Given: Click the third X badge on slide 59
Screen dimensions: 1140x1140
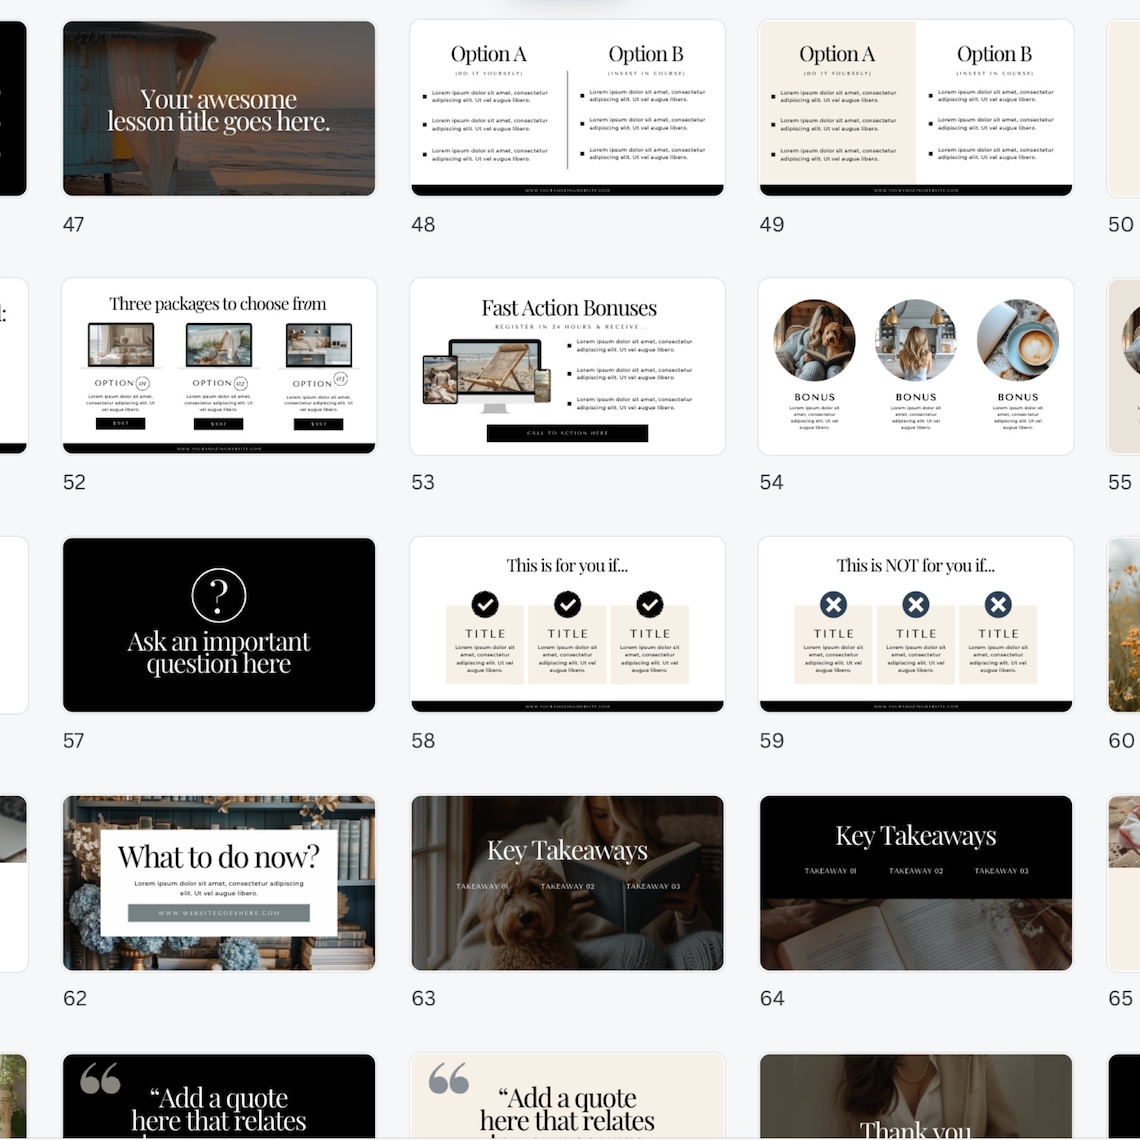Looking at the screenshot, I should click(x=998, y=604).
